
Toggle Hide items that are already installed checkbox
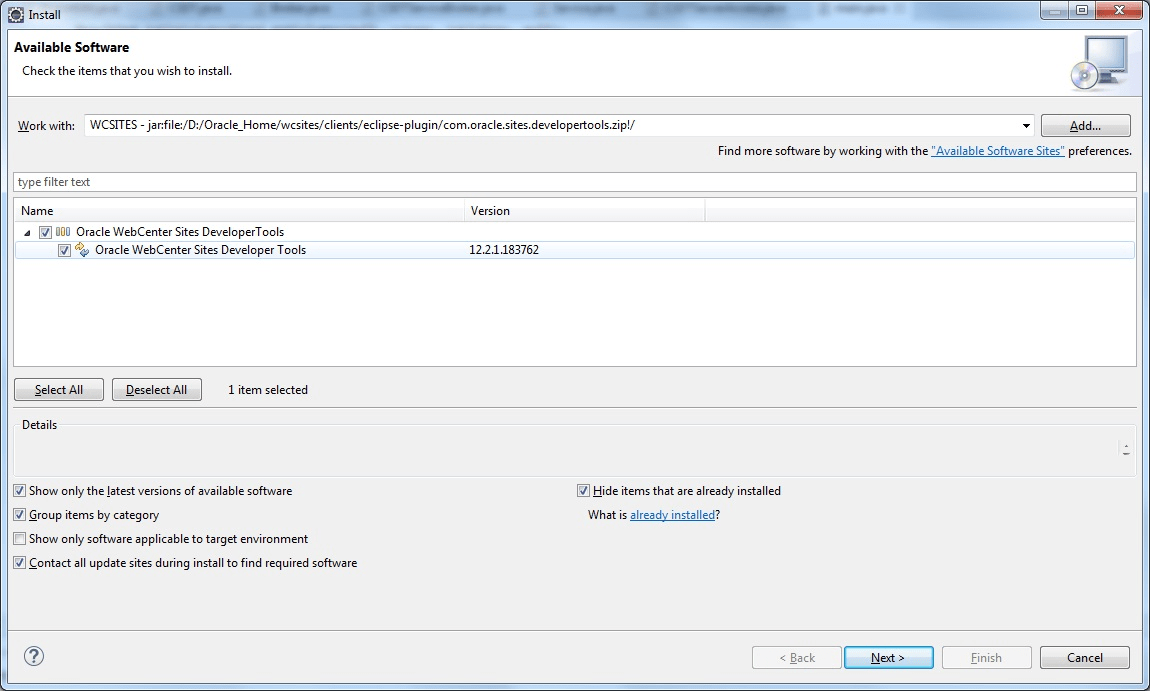(x=584, y=491)
